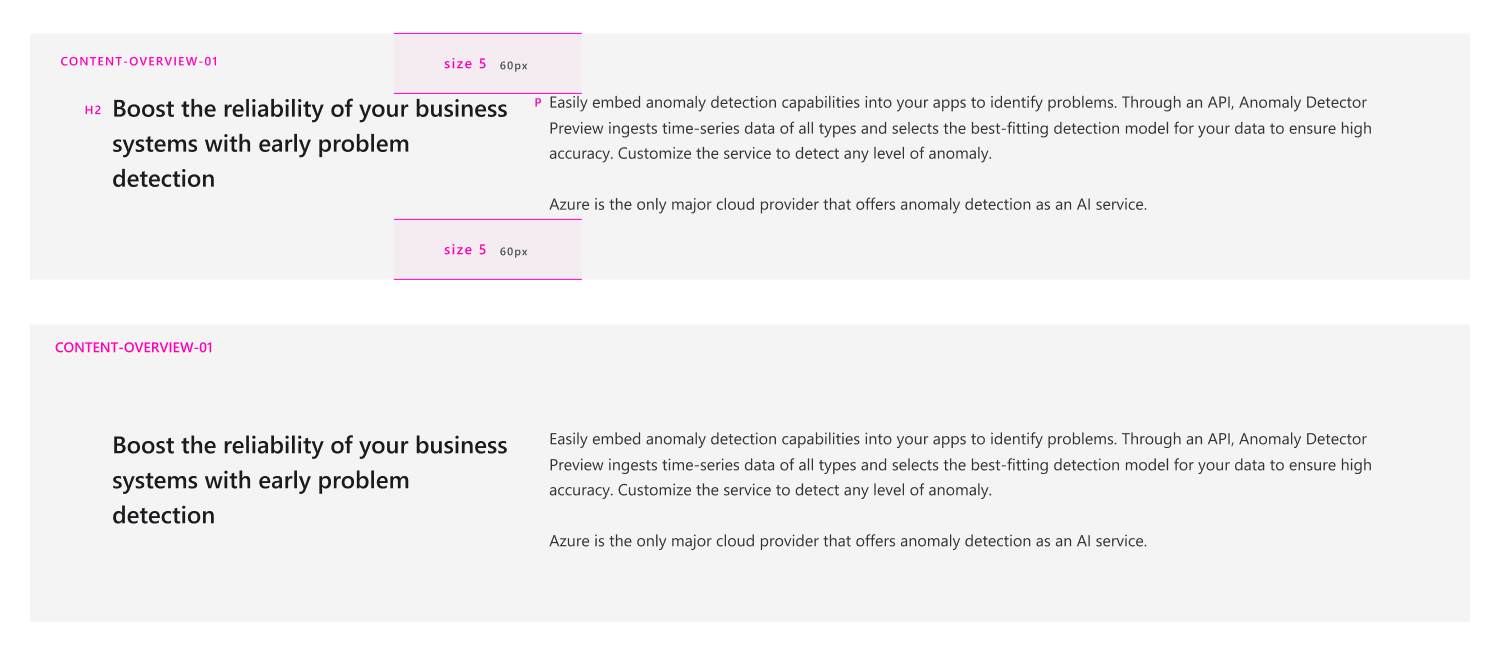Select "size 5" text in bottom spacer box
Viewport: 1500px width, 660px height.
pos(465,250)
